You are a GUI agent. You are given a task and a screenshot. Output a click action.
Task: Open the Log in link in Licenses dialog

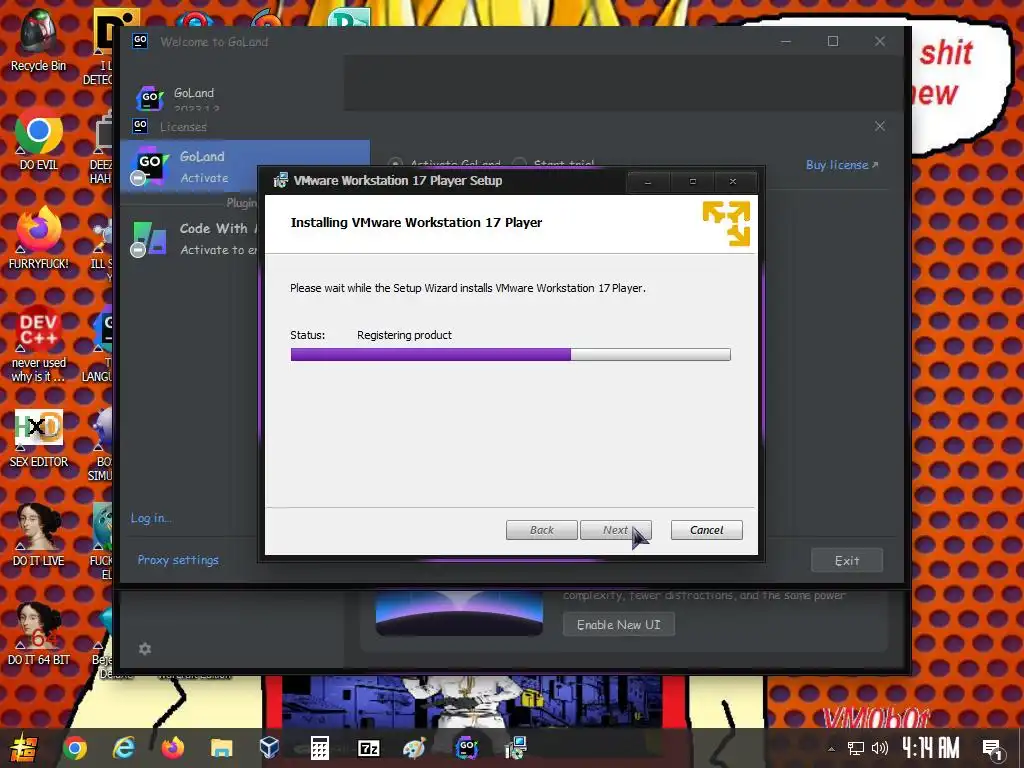[150, 518]
